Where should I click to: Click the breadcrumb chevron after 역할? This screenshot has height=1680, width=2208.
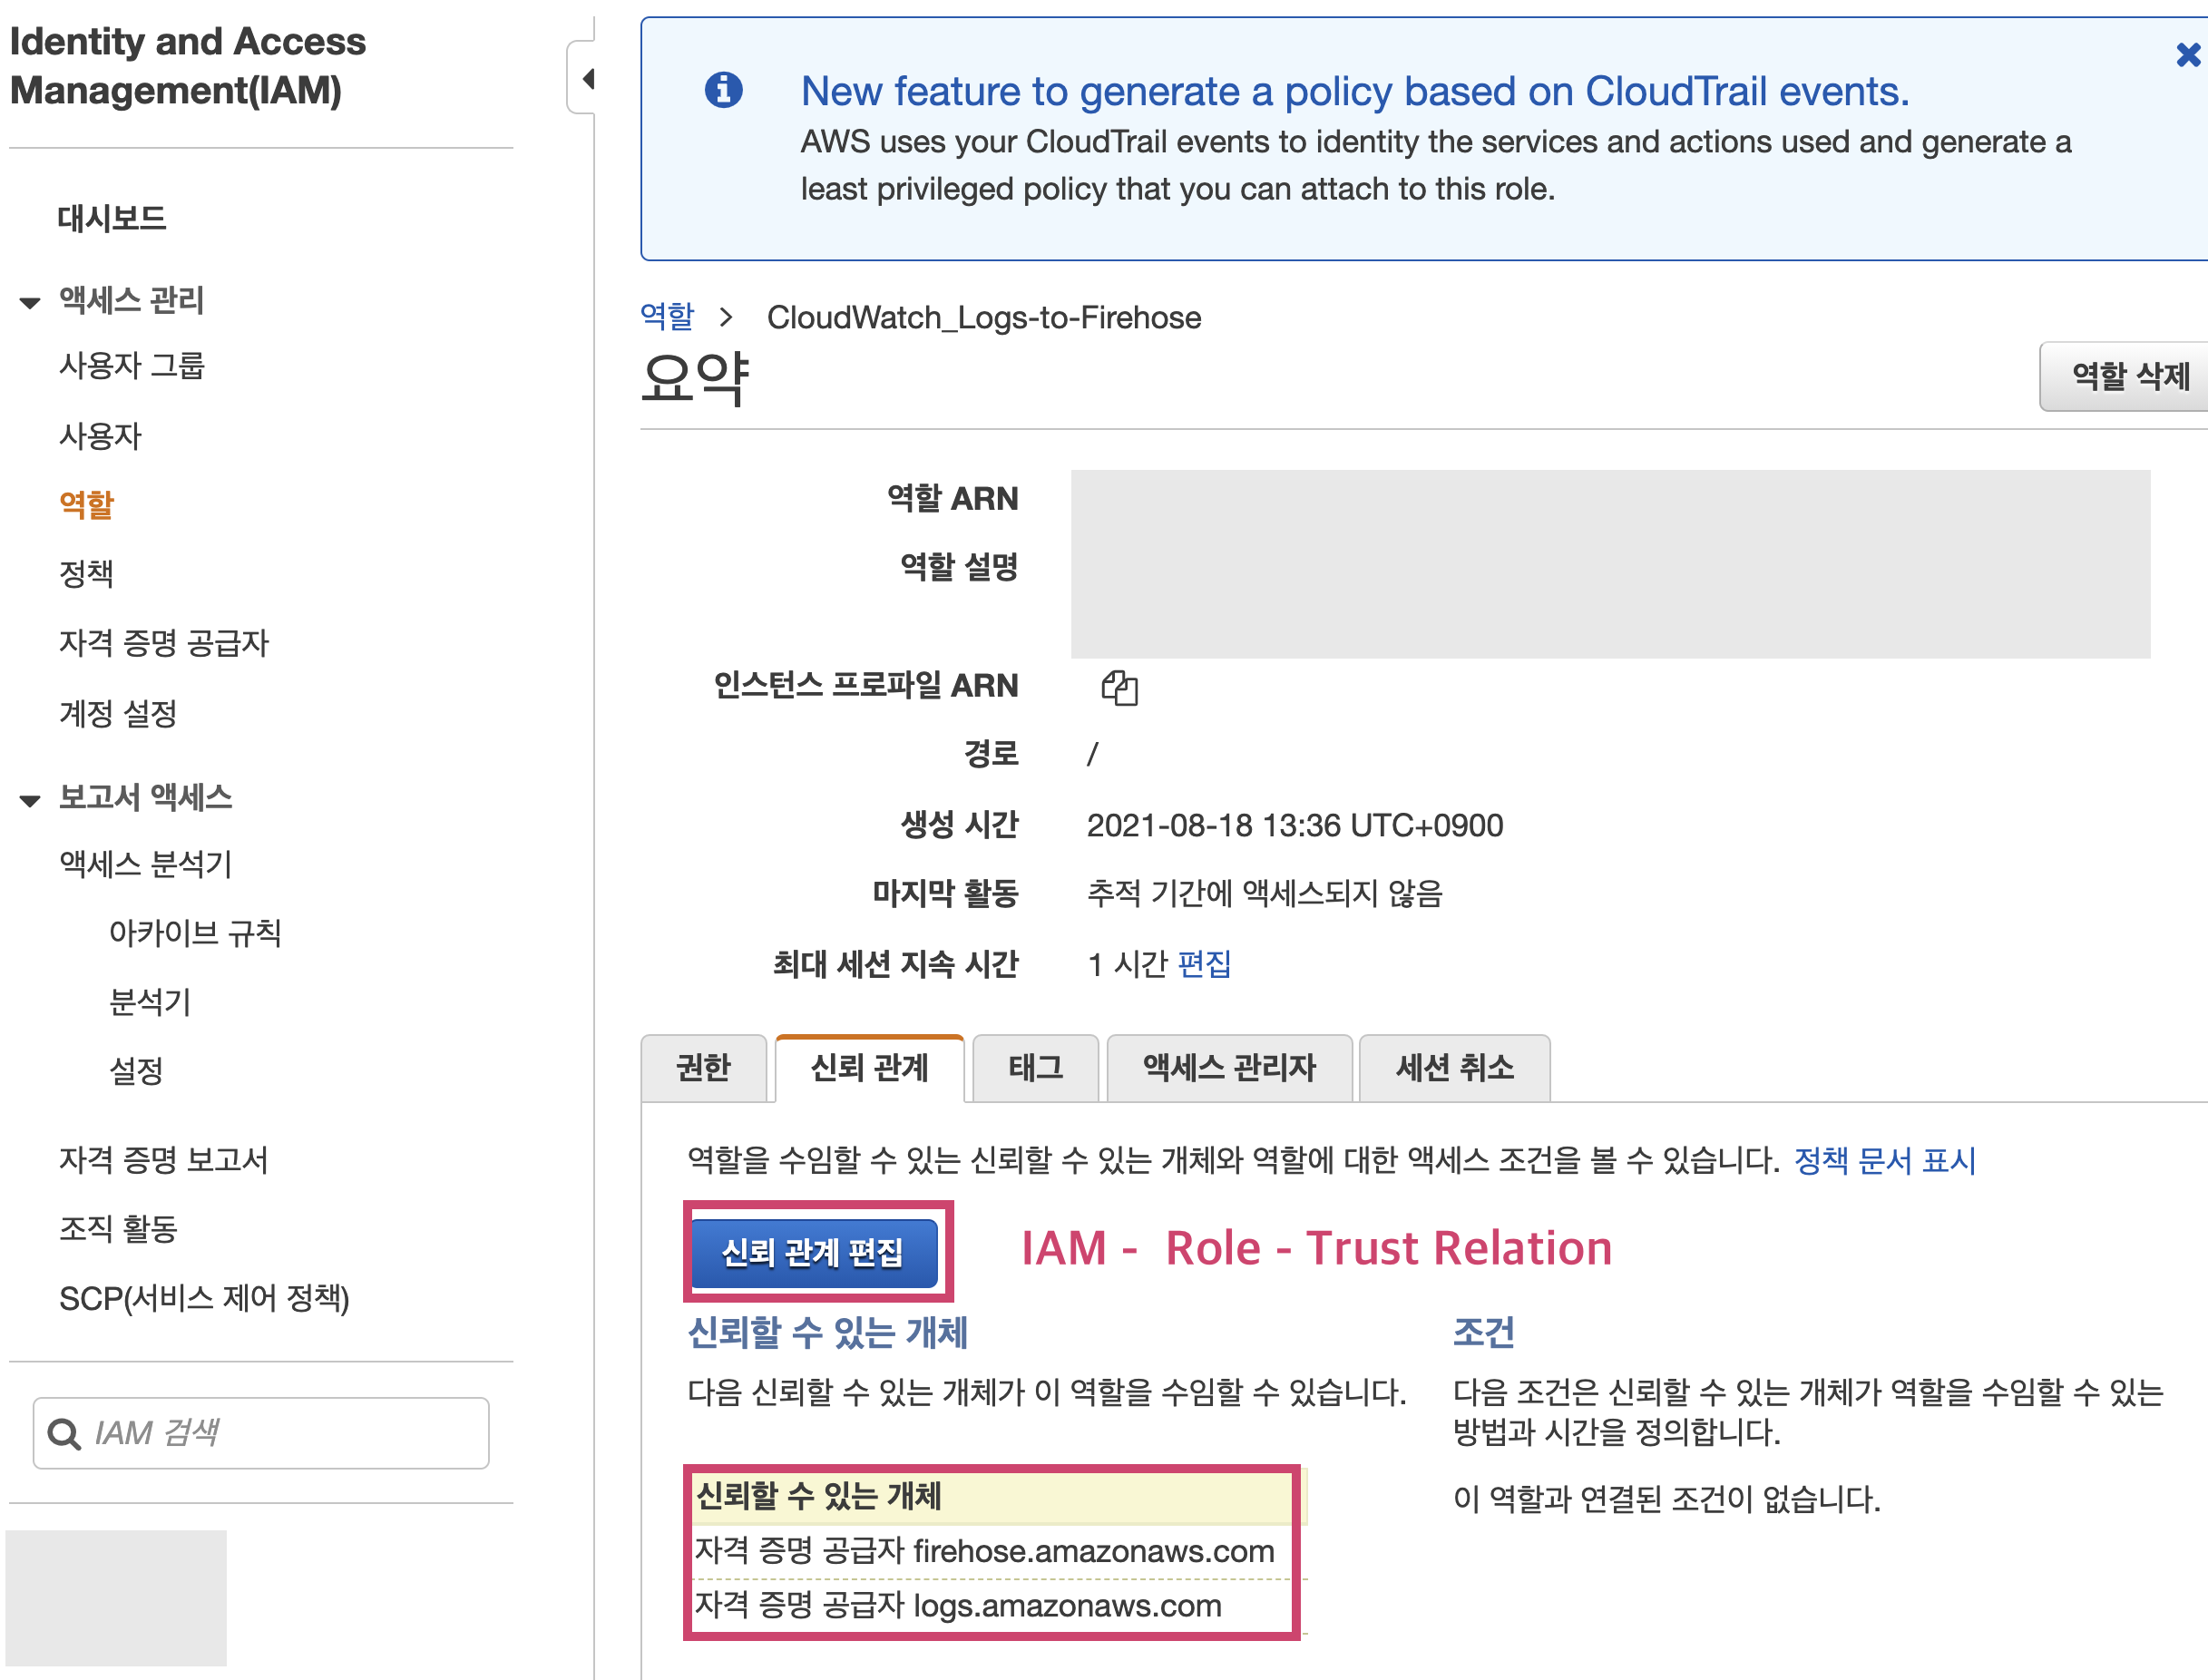727,318
